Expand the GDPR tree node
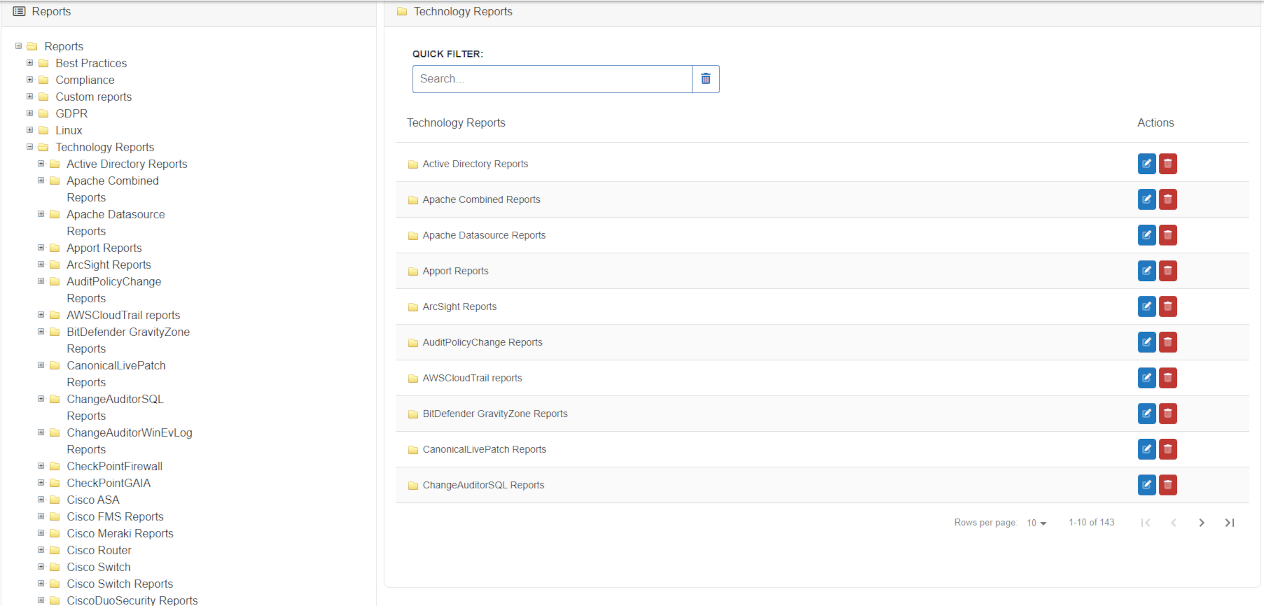Screen dimensions: 1264x606 point(30,113)
